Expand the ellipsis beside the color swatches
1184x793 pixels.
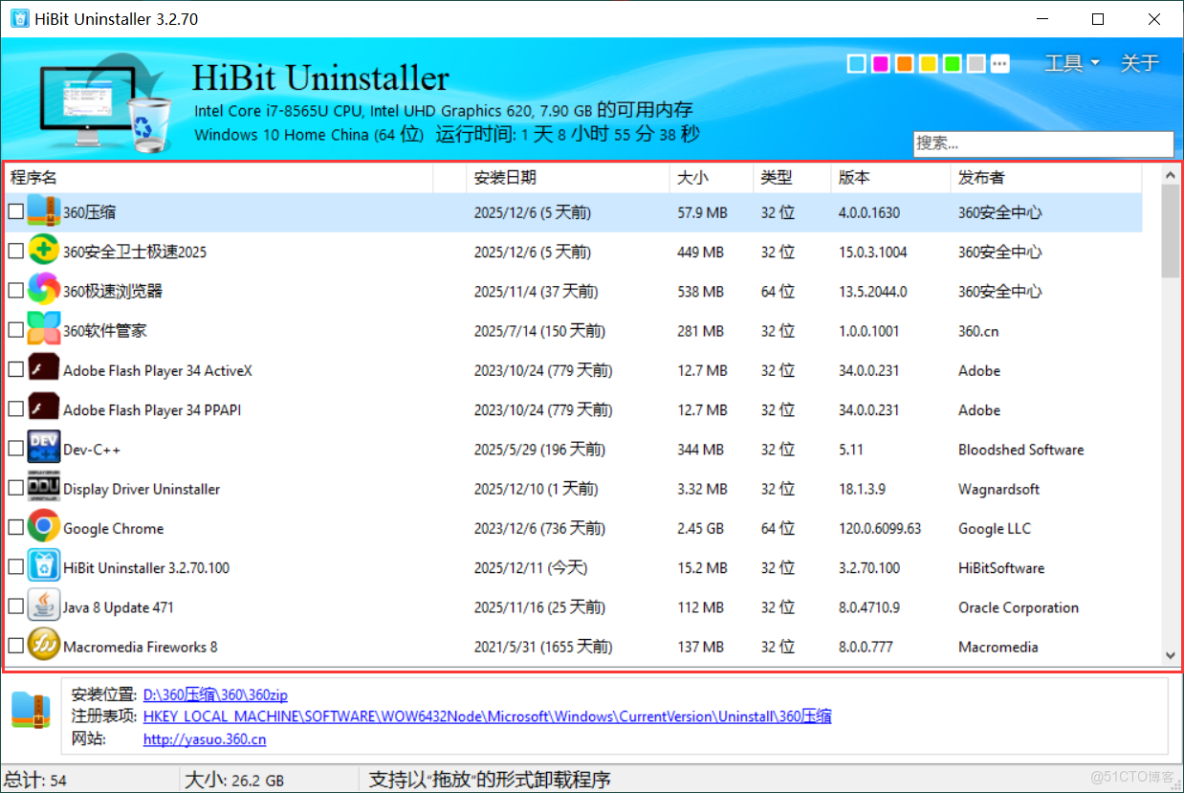[x=1000, y=63]
